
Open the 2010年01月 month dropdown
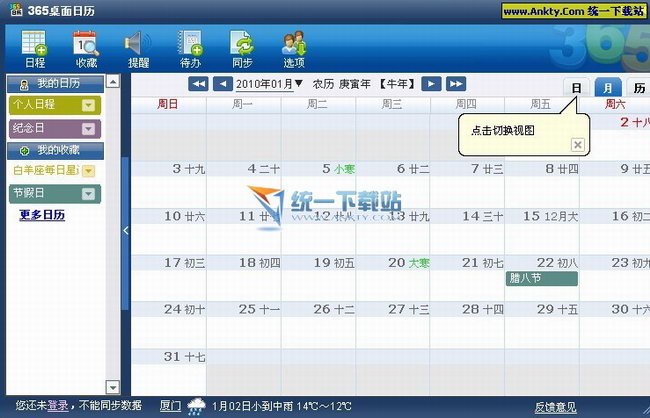click(270, 84)
